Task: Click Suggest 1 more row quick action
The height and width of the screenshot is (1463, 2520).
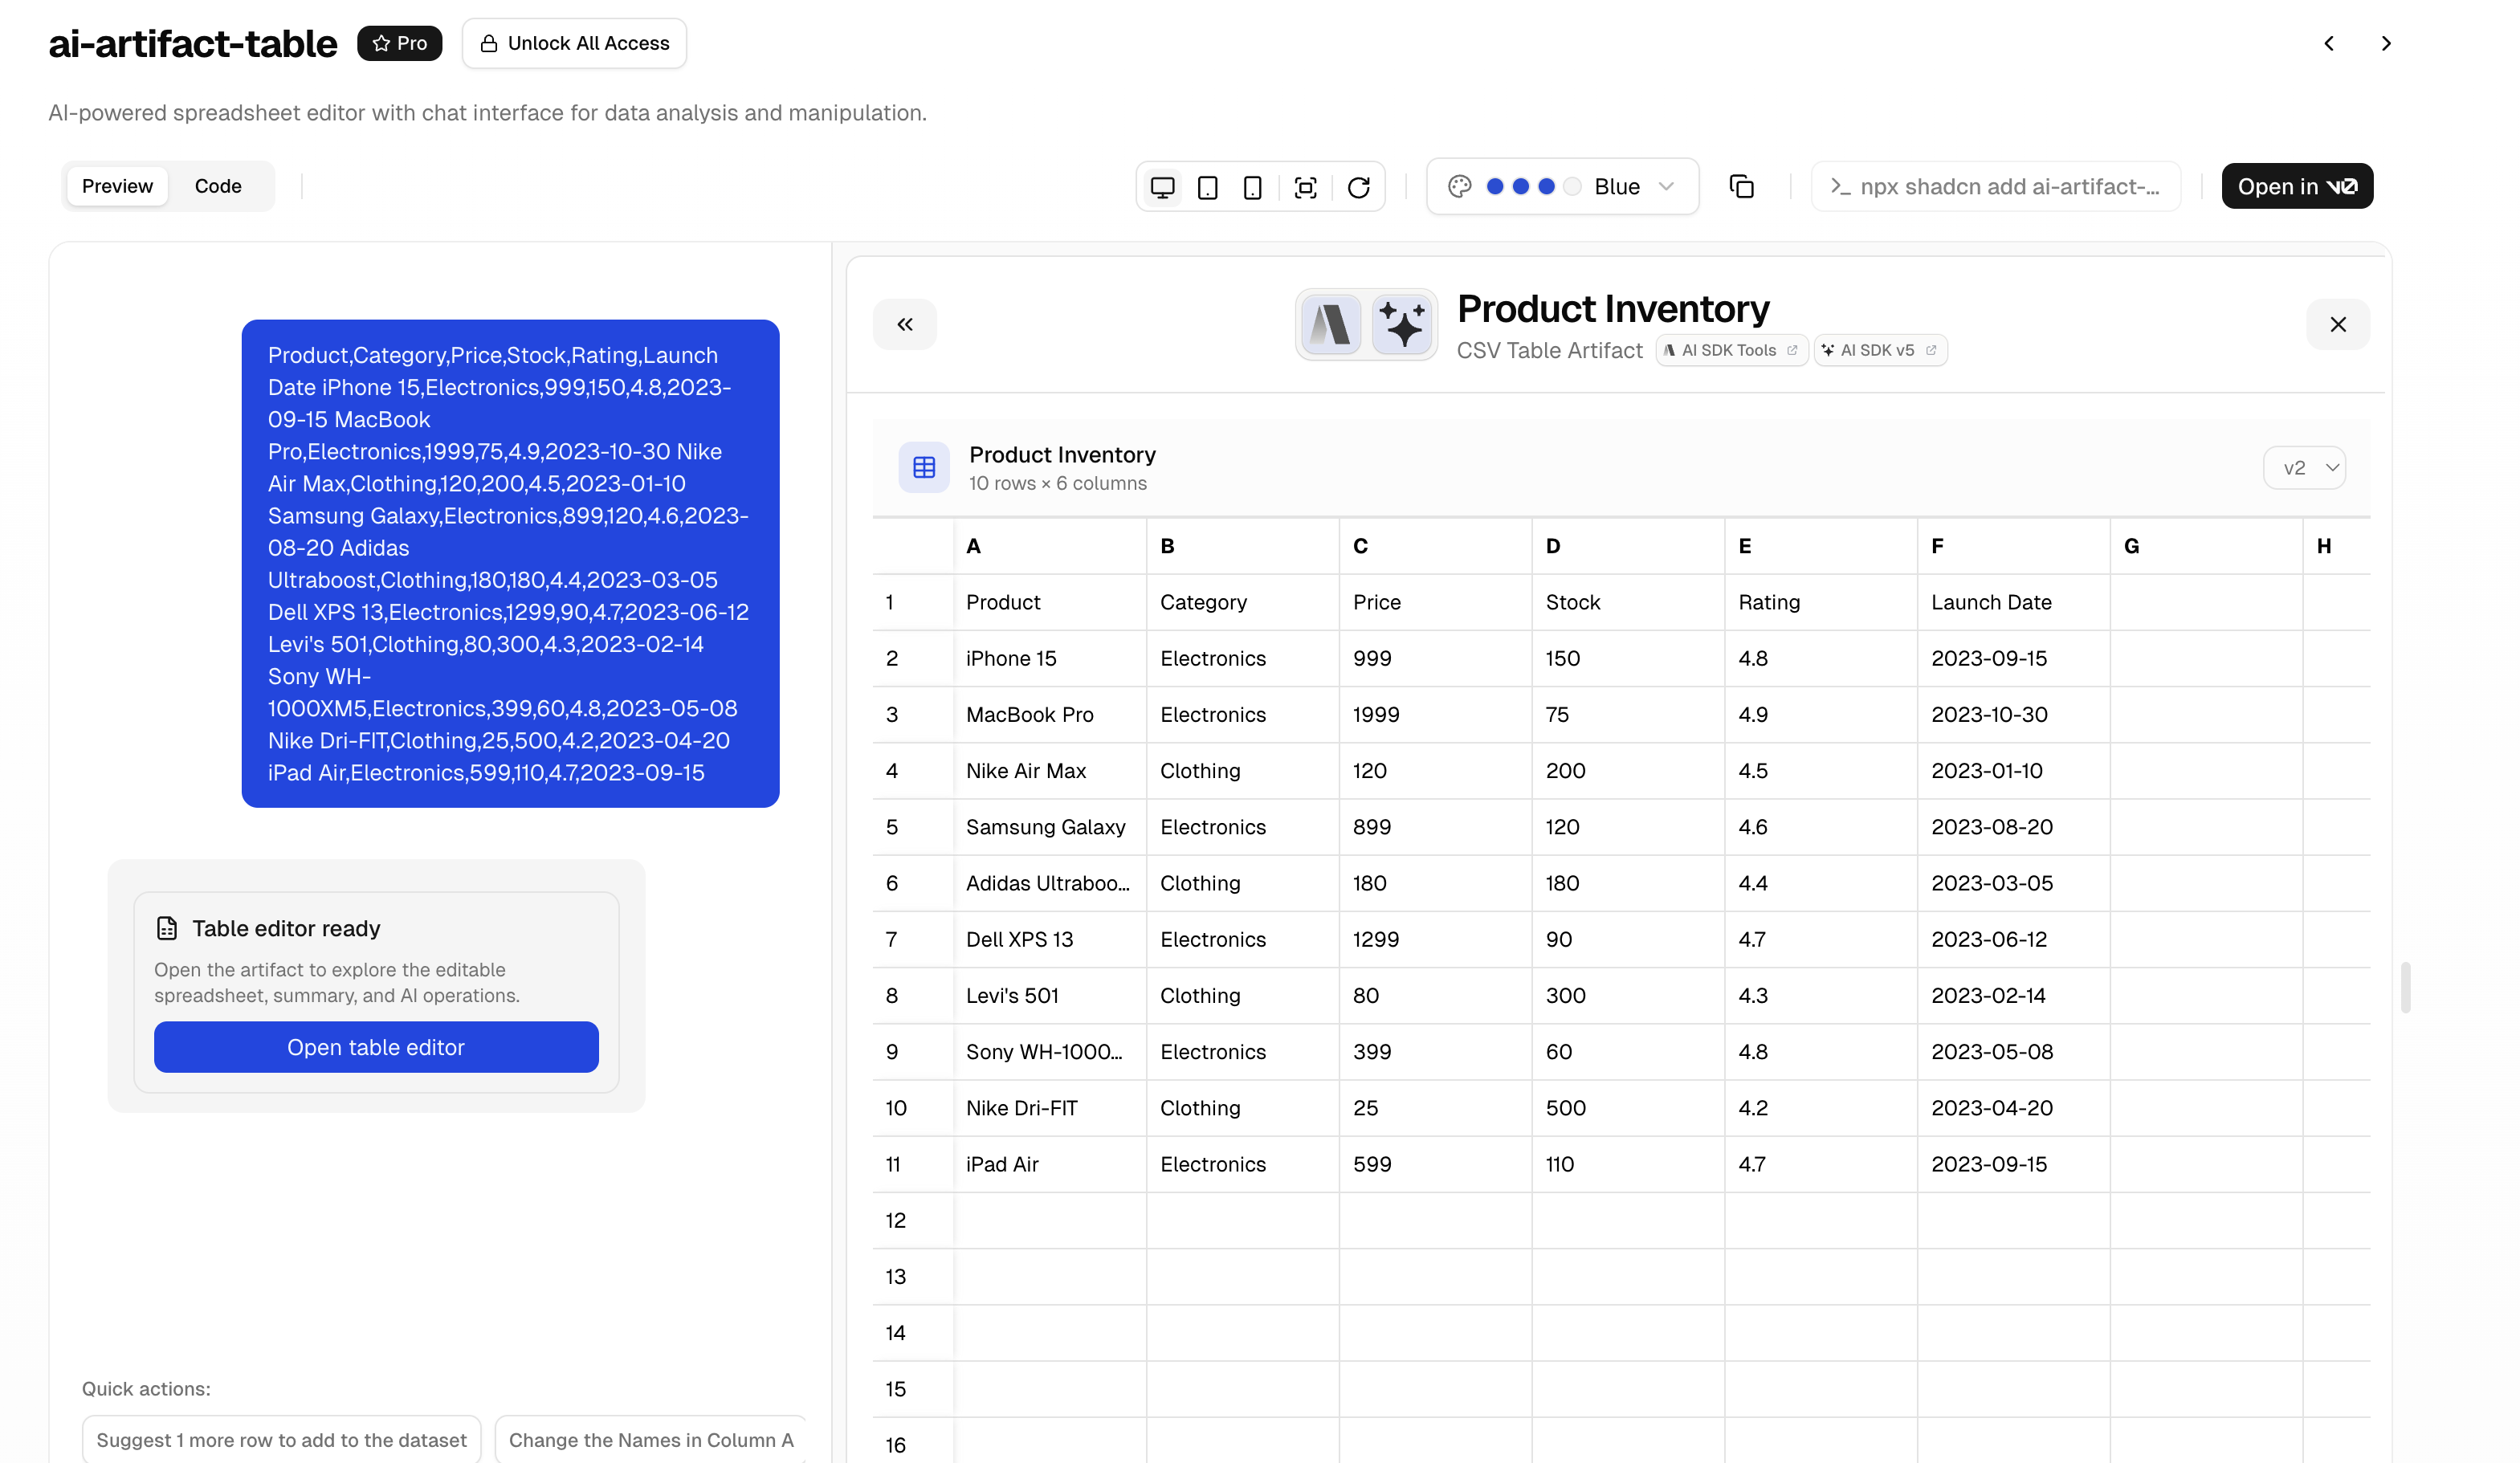Action: coord(281,1439)
